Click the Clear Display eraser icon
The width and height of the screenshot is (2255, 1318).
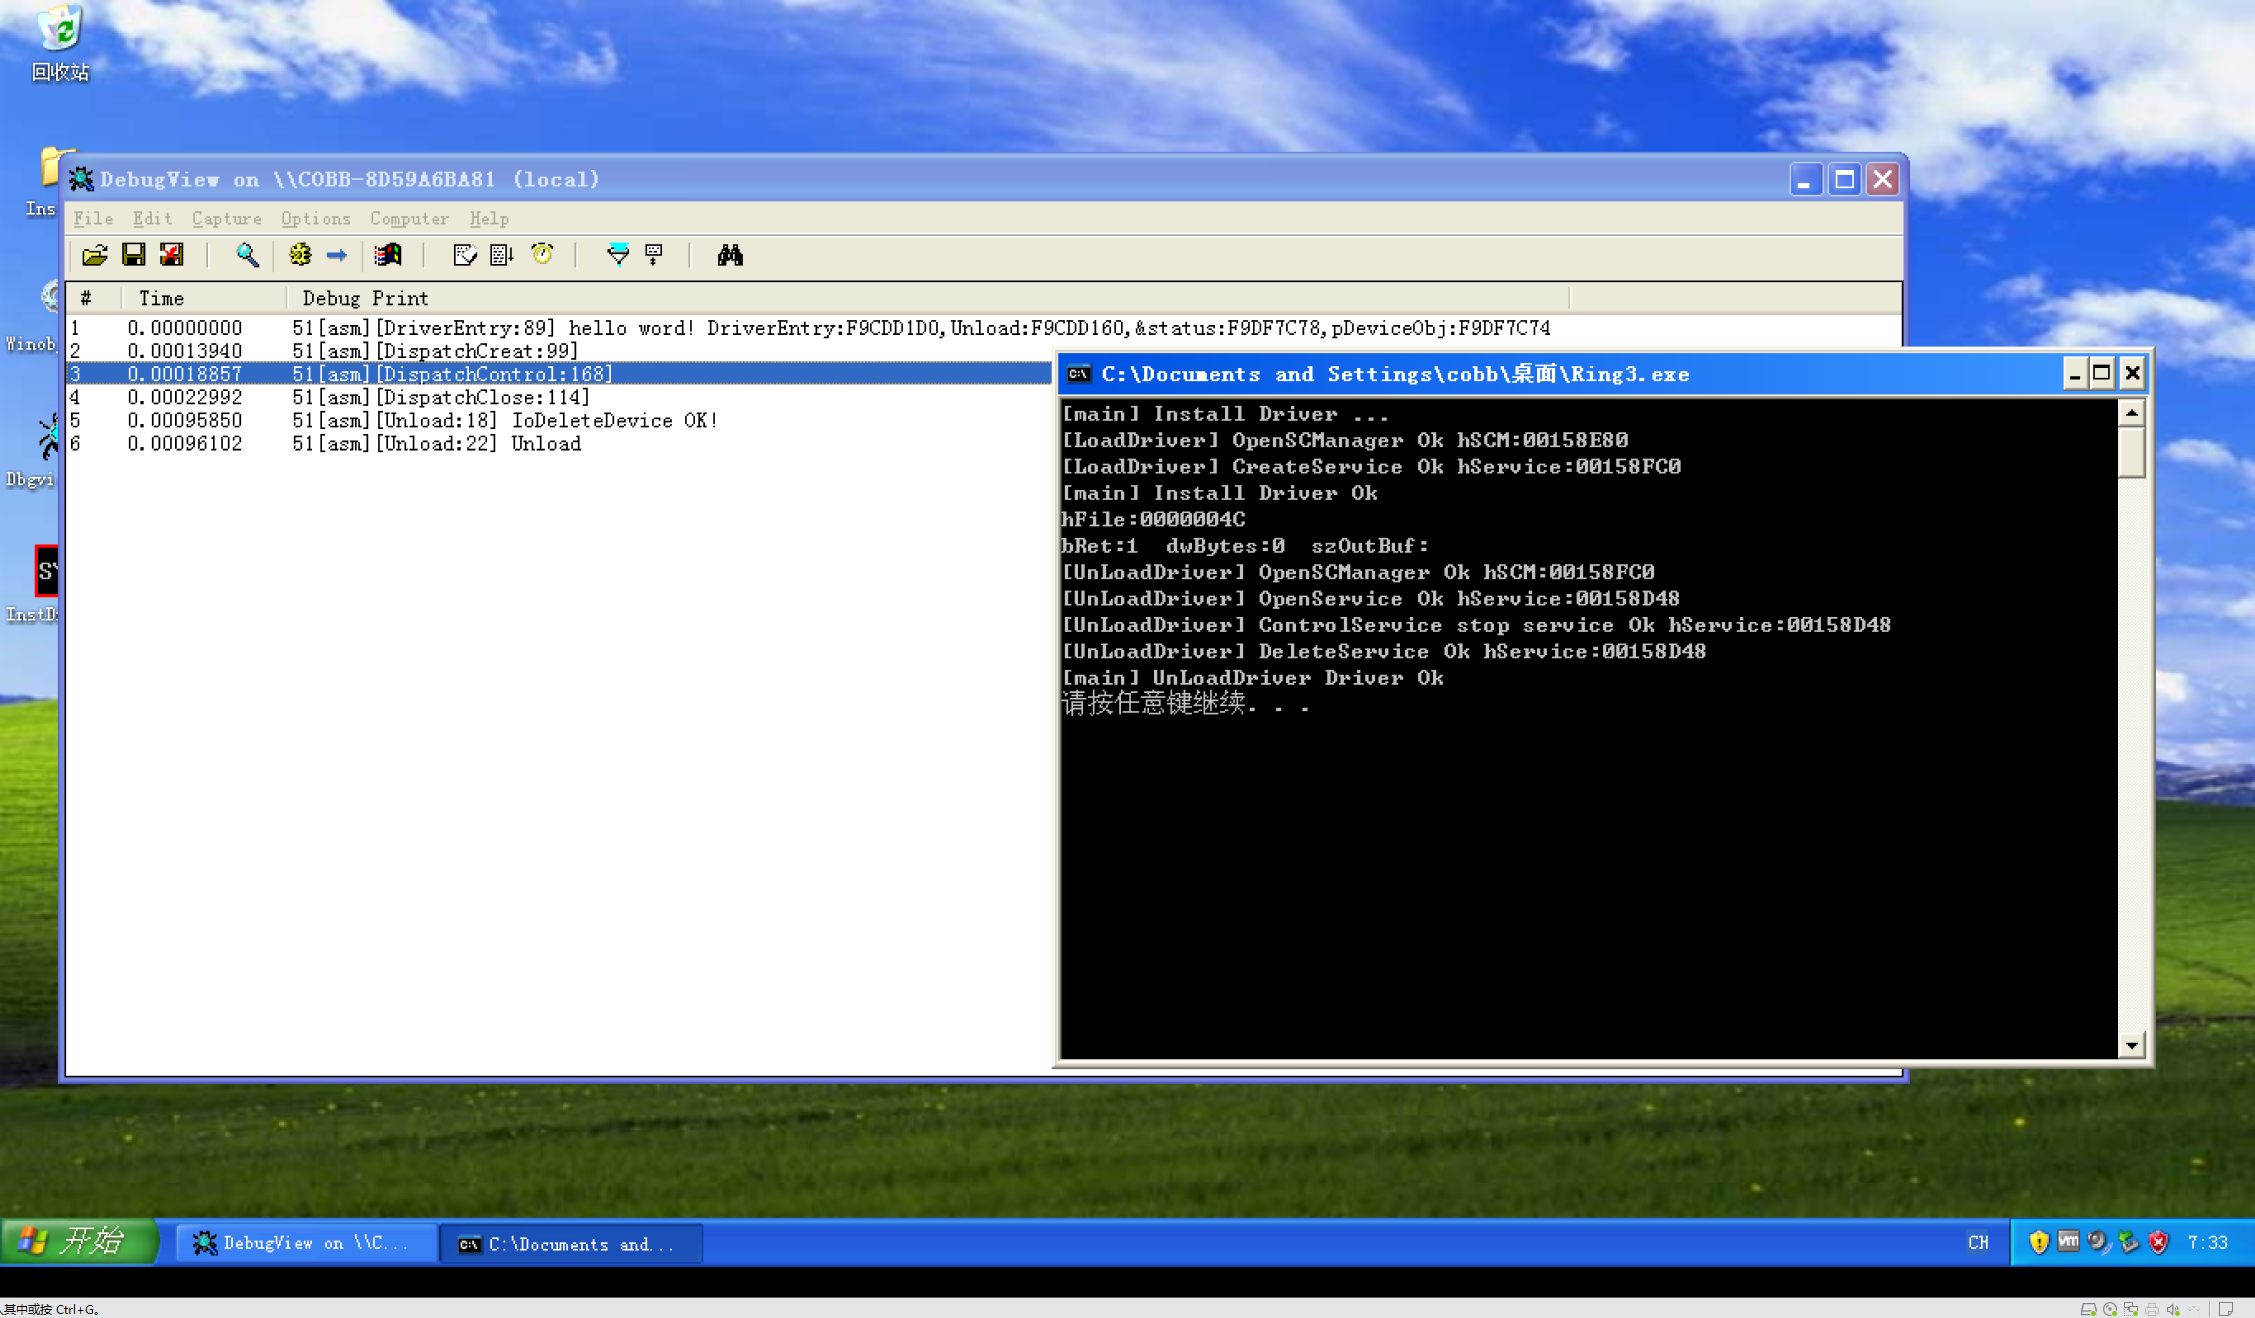(x=464, y=256)
